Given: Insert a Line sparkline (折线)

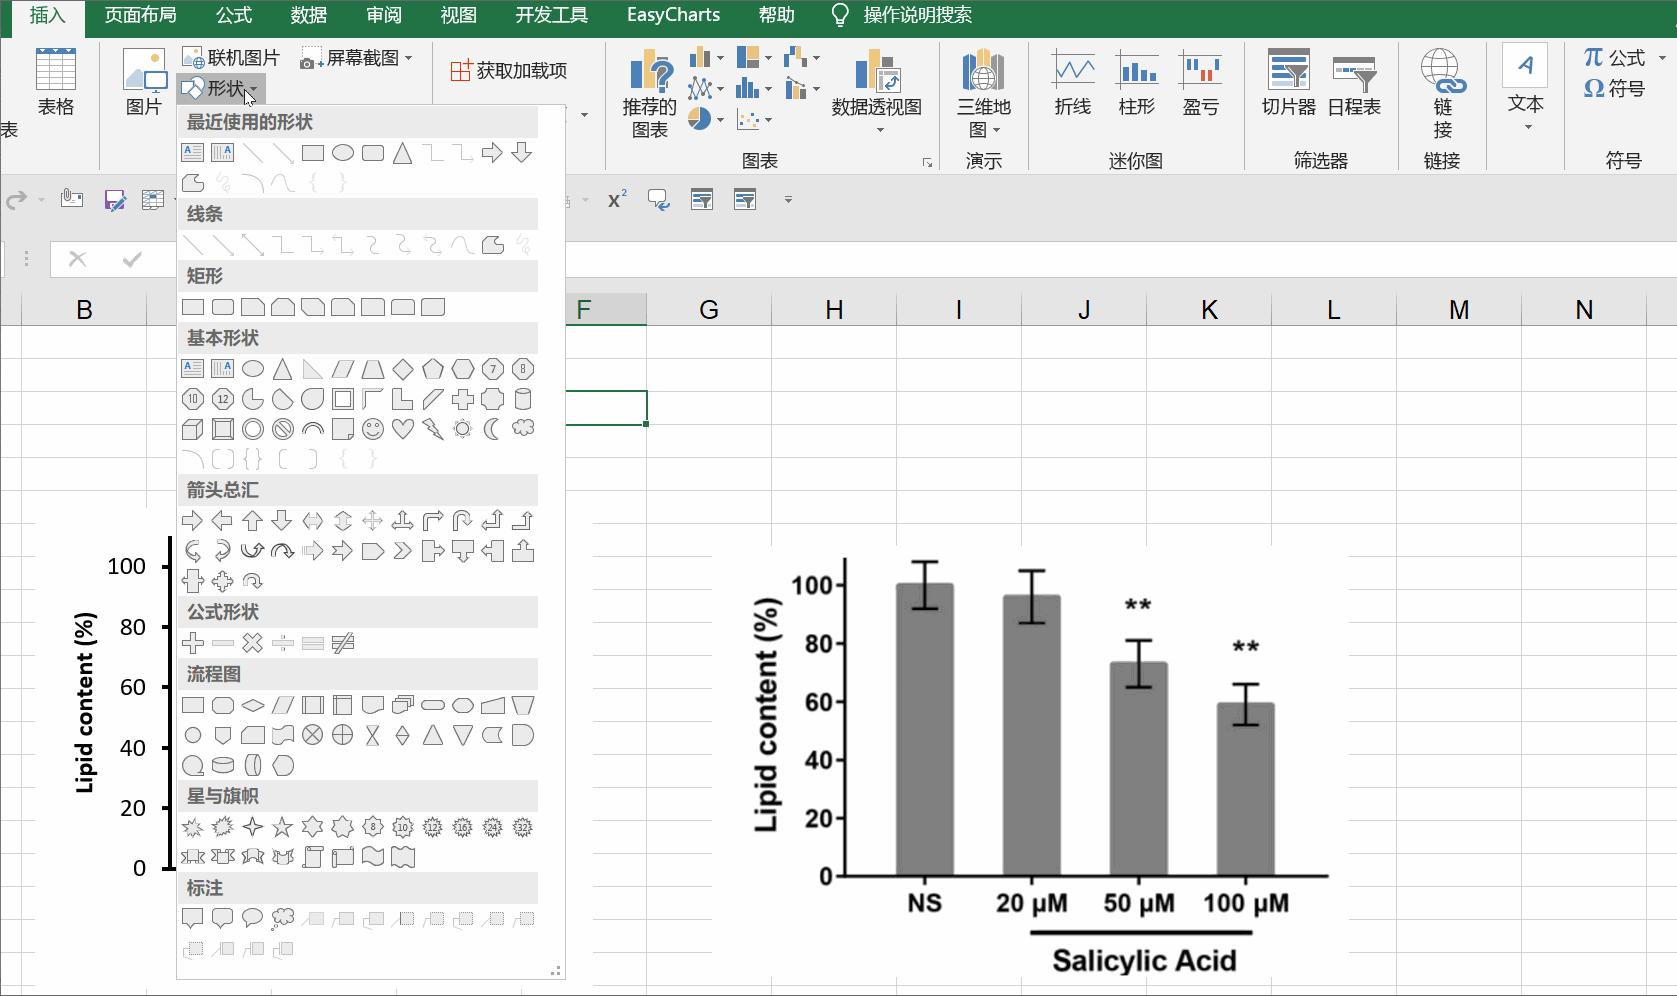Looking at the screenshot, I should coord(1073,84).
